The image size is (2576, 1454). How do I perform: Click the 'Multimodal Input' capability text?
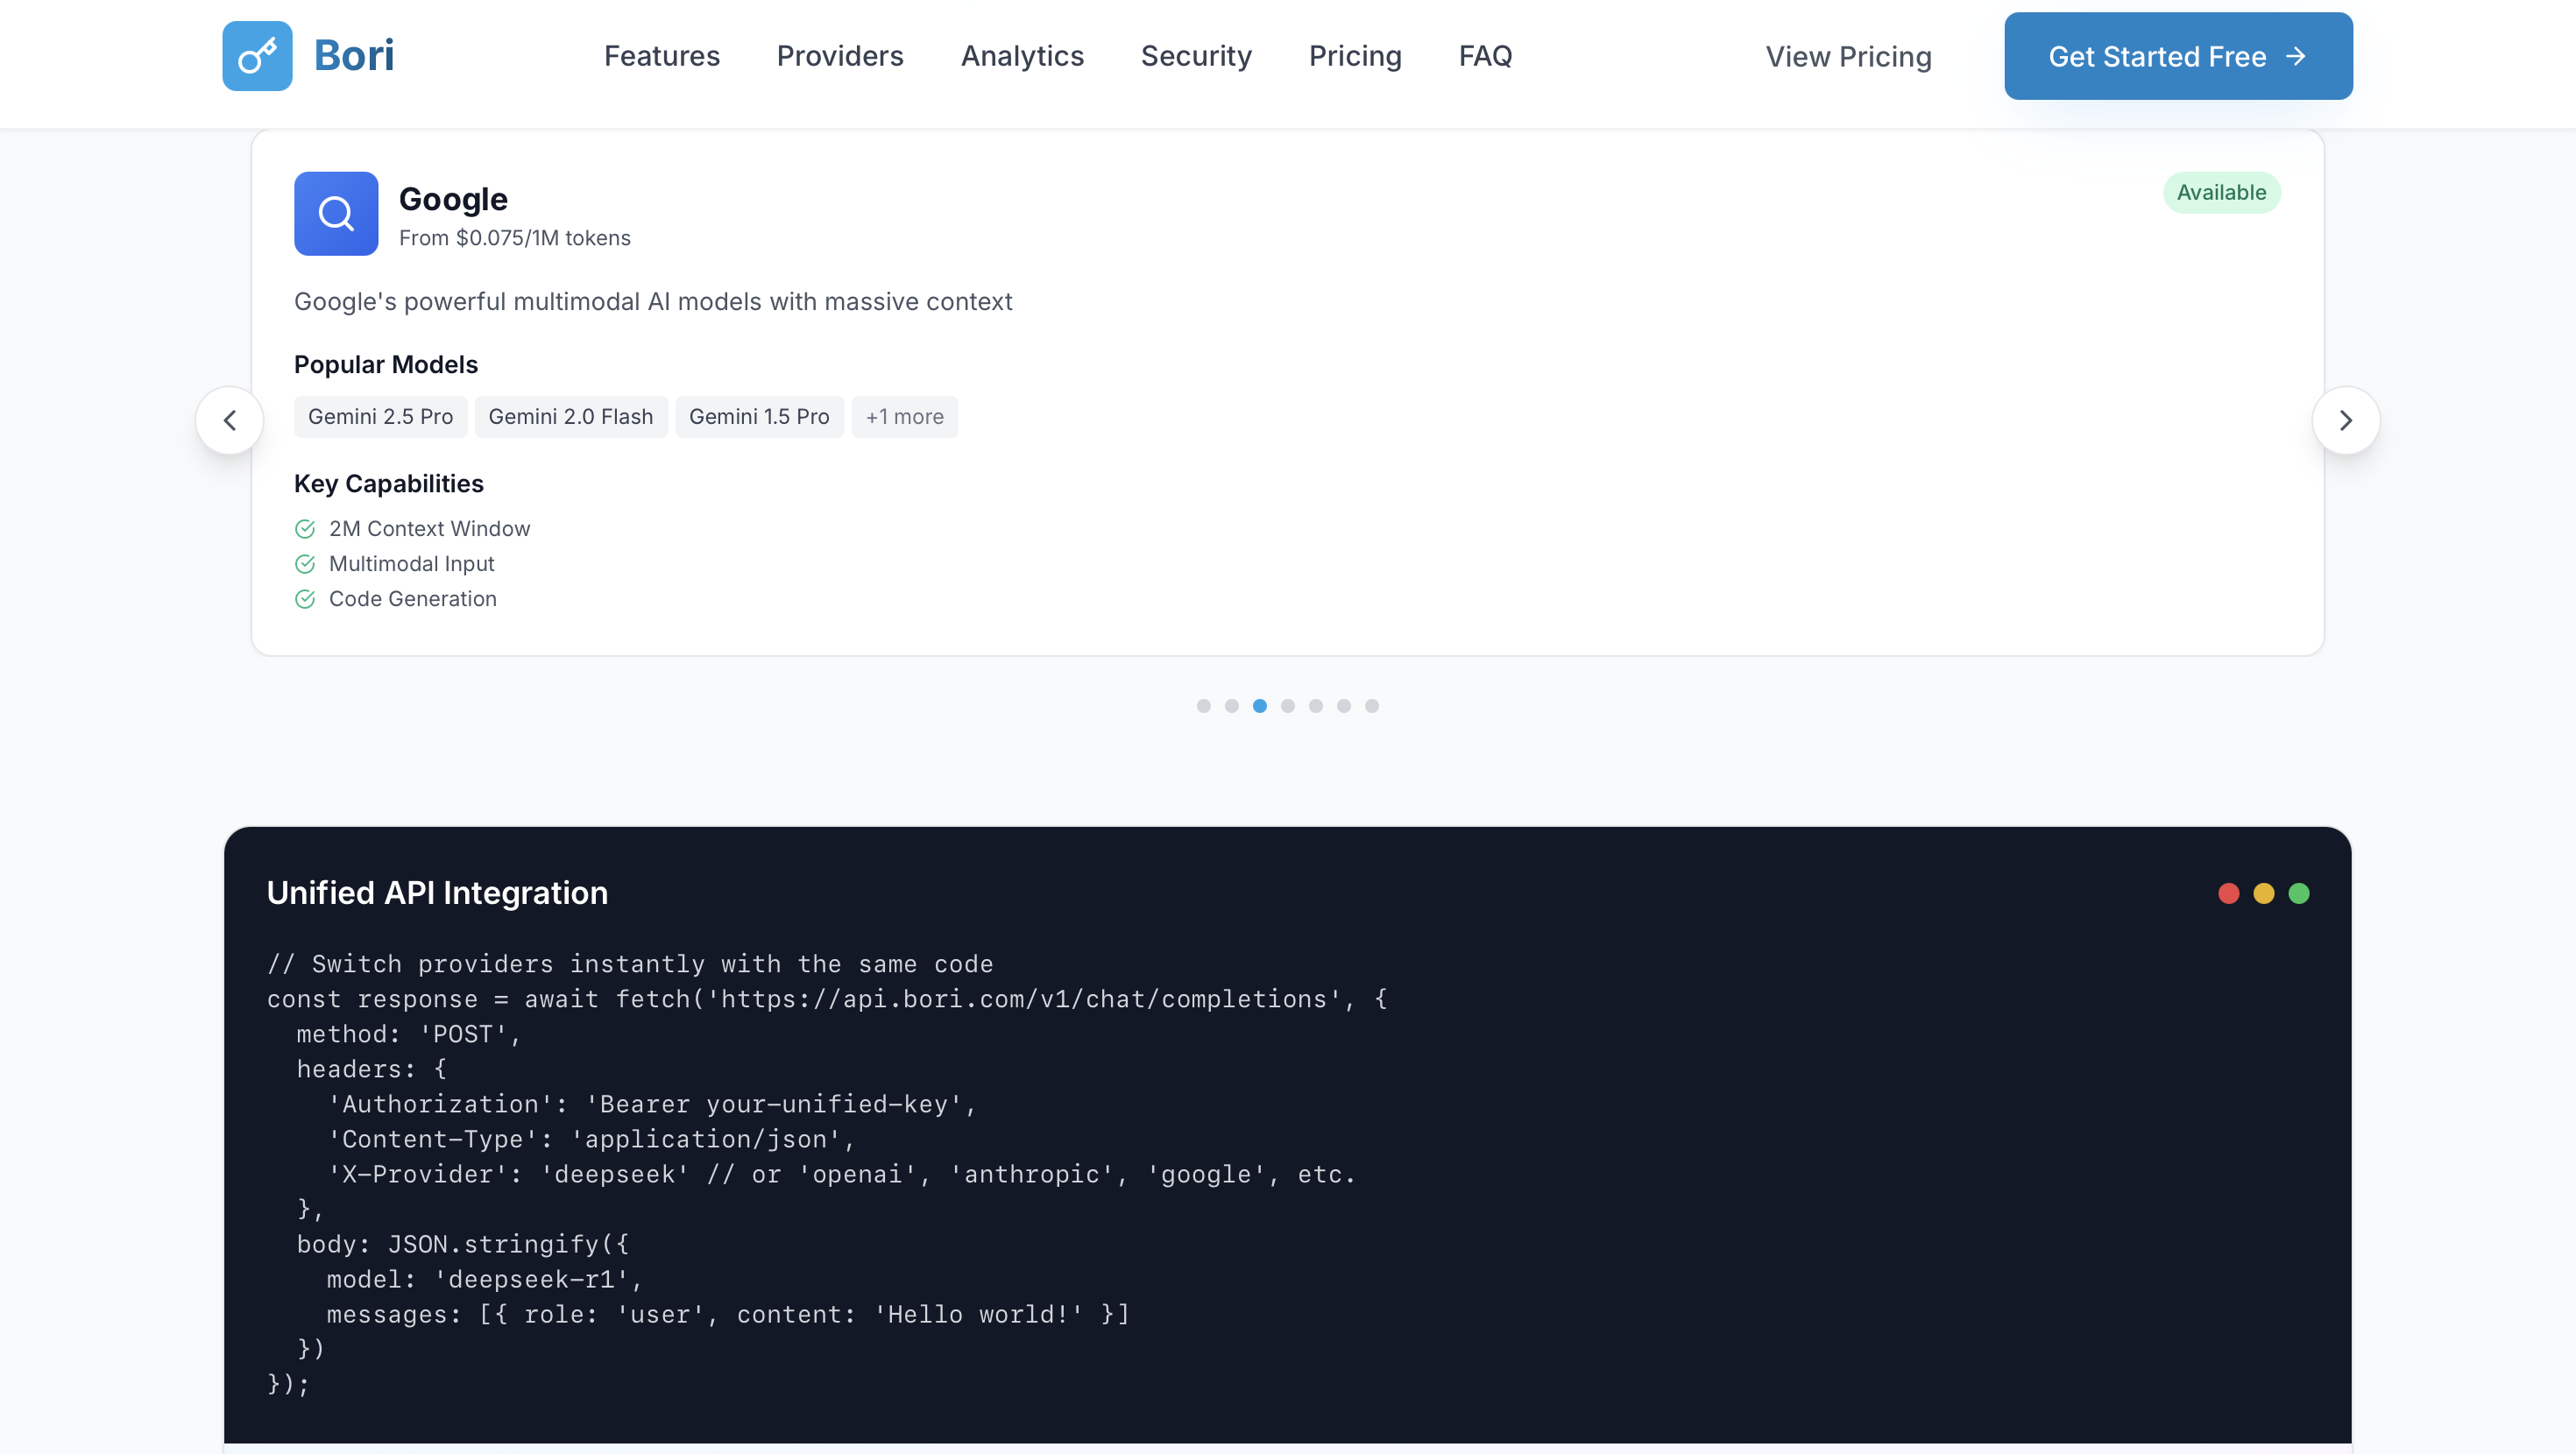pos(412,564)
